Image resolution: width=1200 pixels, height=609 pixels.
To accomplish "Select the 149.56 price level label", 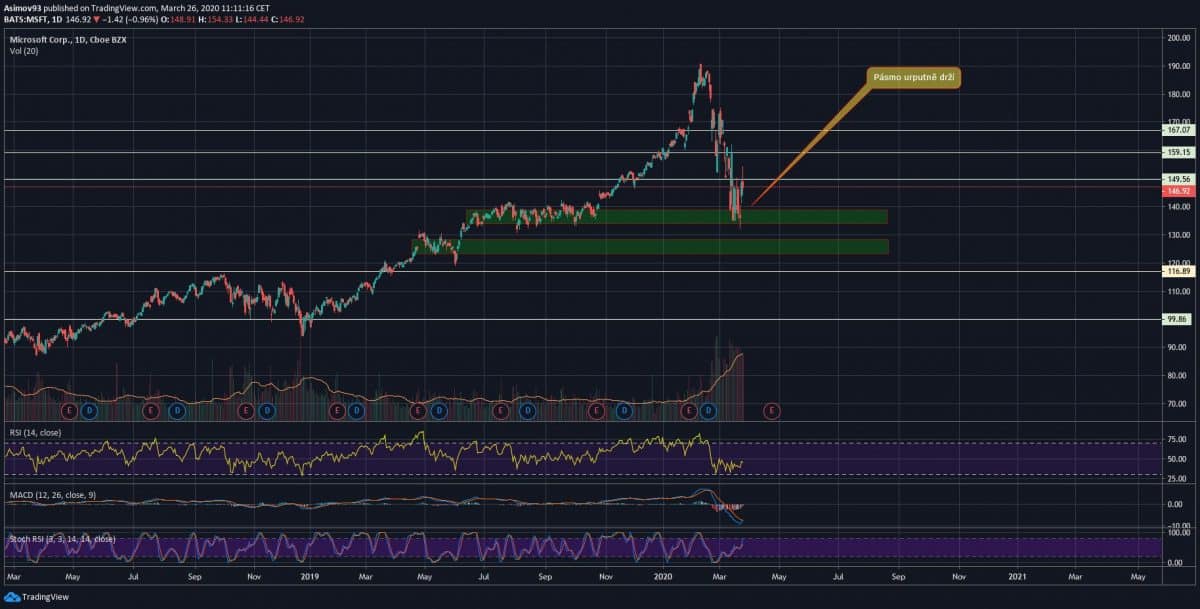I will 1178,179.
